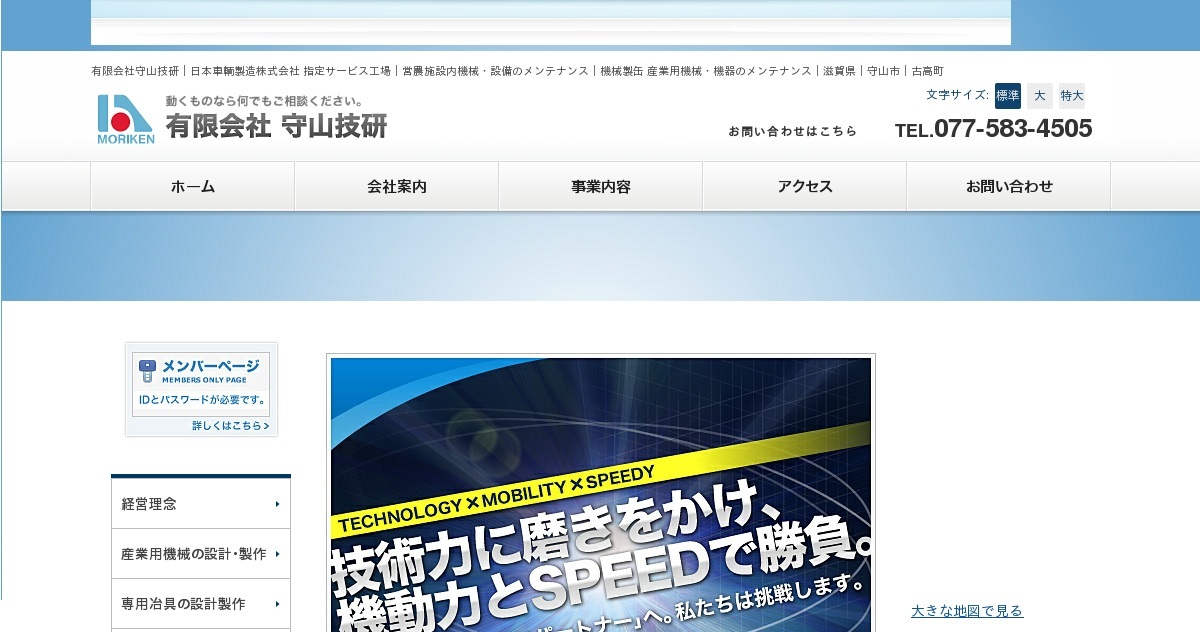Set font size to 大
Viewport: 1200px width, 632px height.
click(1040, 96)
